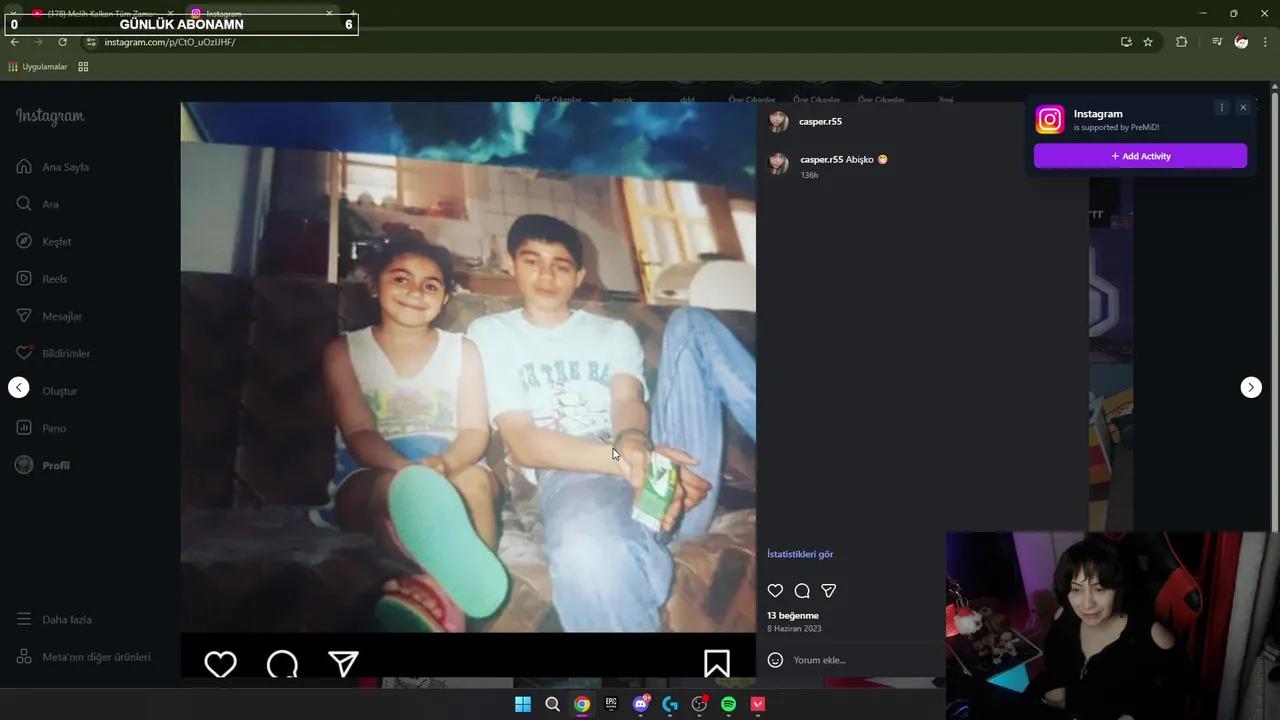Open İstatistikleri gör insights link
1280x720 pixels.
coord(800,554)
